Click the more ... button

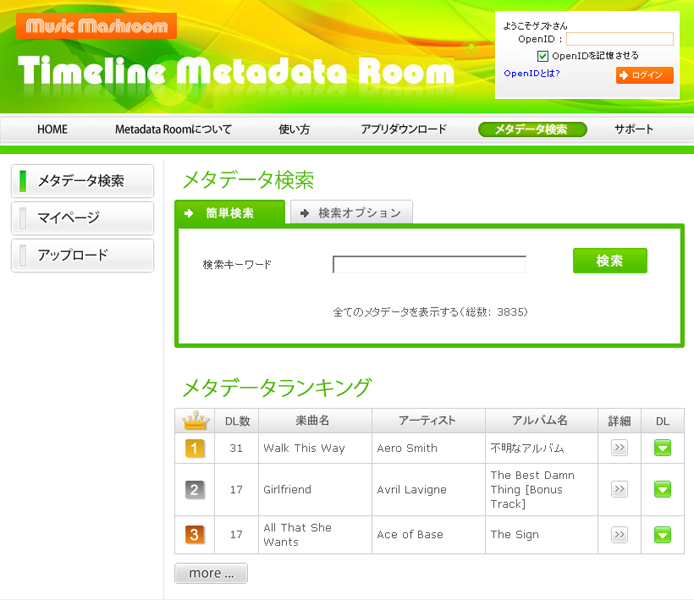(x=211, y=573)
